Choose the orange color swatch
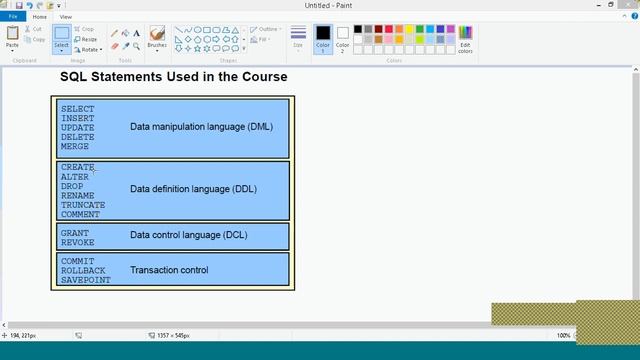This screenshot has width=640, height=360. click(399, 29)
